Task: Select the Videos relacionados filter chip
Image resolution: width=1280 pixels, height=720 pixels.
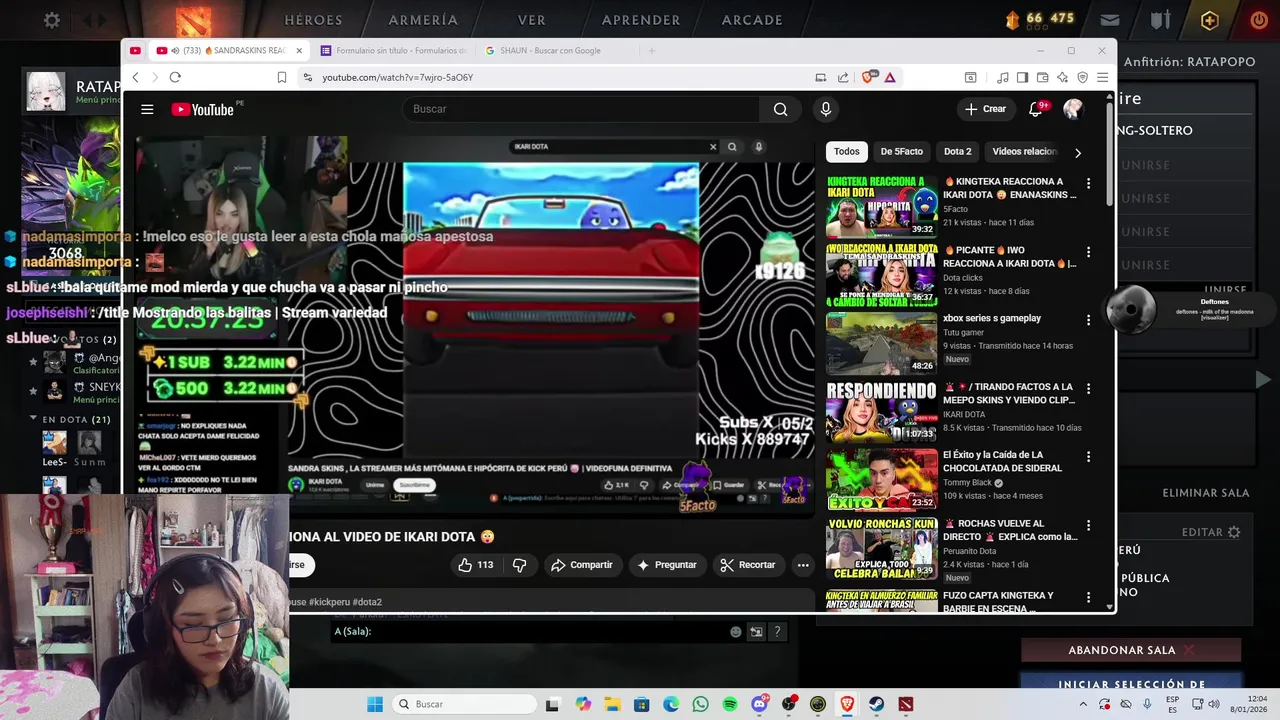Action: pos(1024,152)
